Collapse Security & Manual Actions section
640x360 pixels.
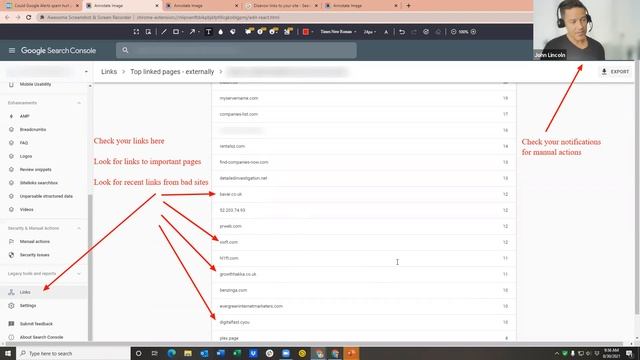pyautogui.click(x=79, y=228)
